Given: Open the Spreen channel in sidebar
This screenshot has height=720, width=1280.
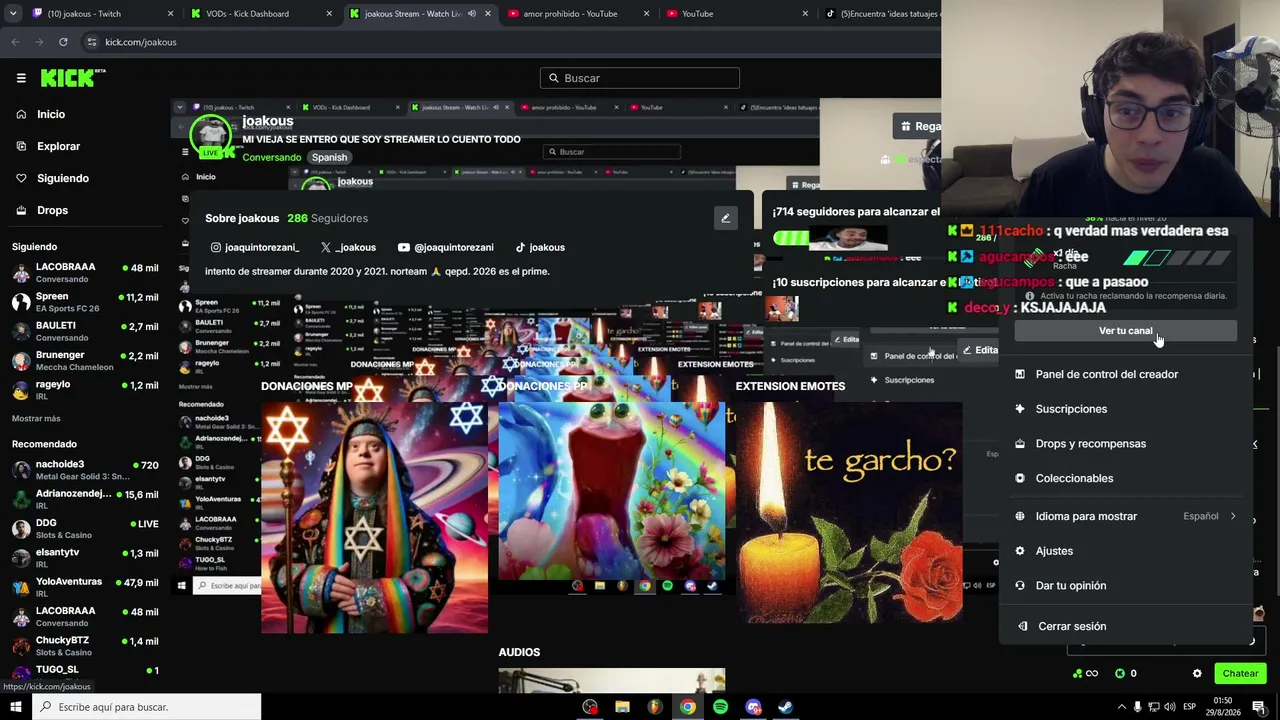Looking at the screenshot, I should (85, 301).
